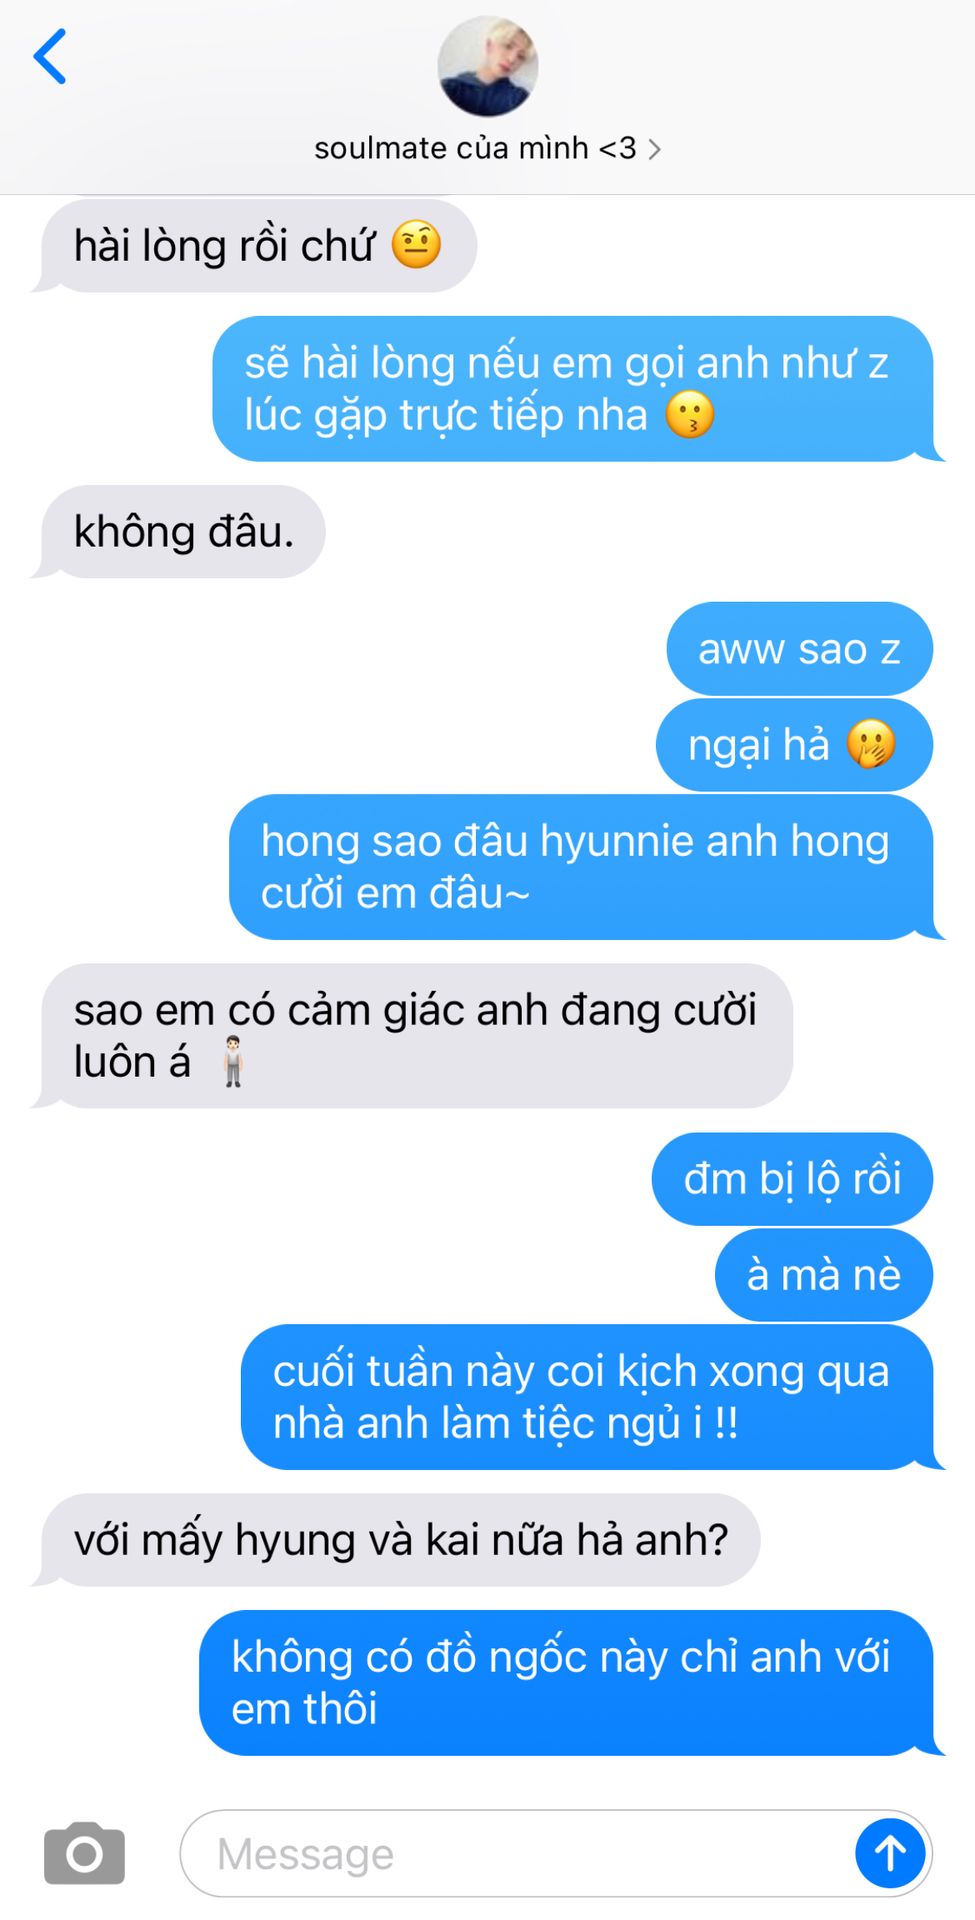Select the 'đm bị lộ rồi' bubble
Screen dimensions: 975x1920
pos(792,1179)
